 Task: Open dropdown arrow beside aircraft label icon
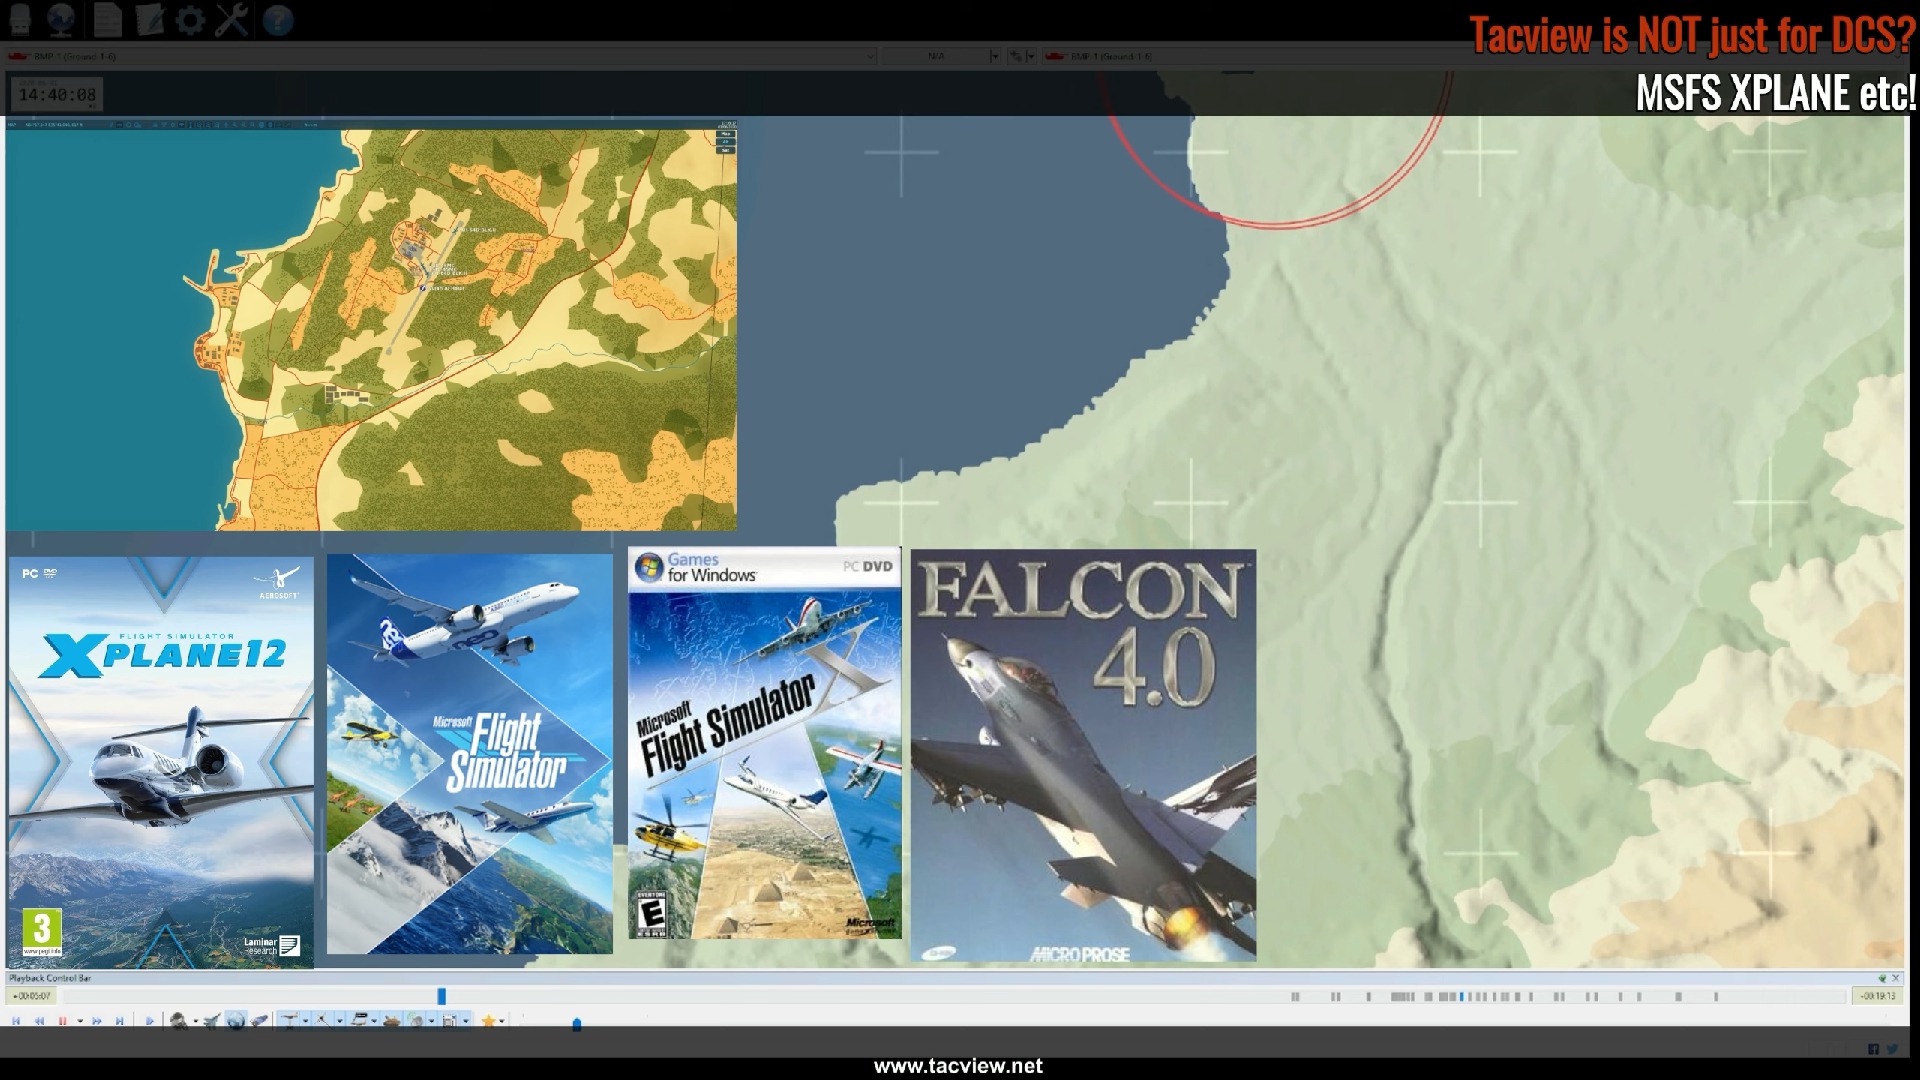[x=305, y=1021]
